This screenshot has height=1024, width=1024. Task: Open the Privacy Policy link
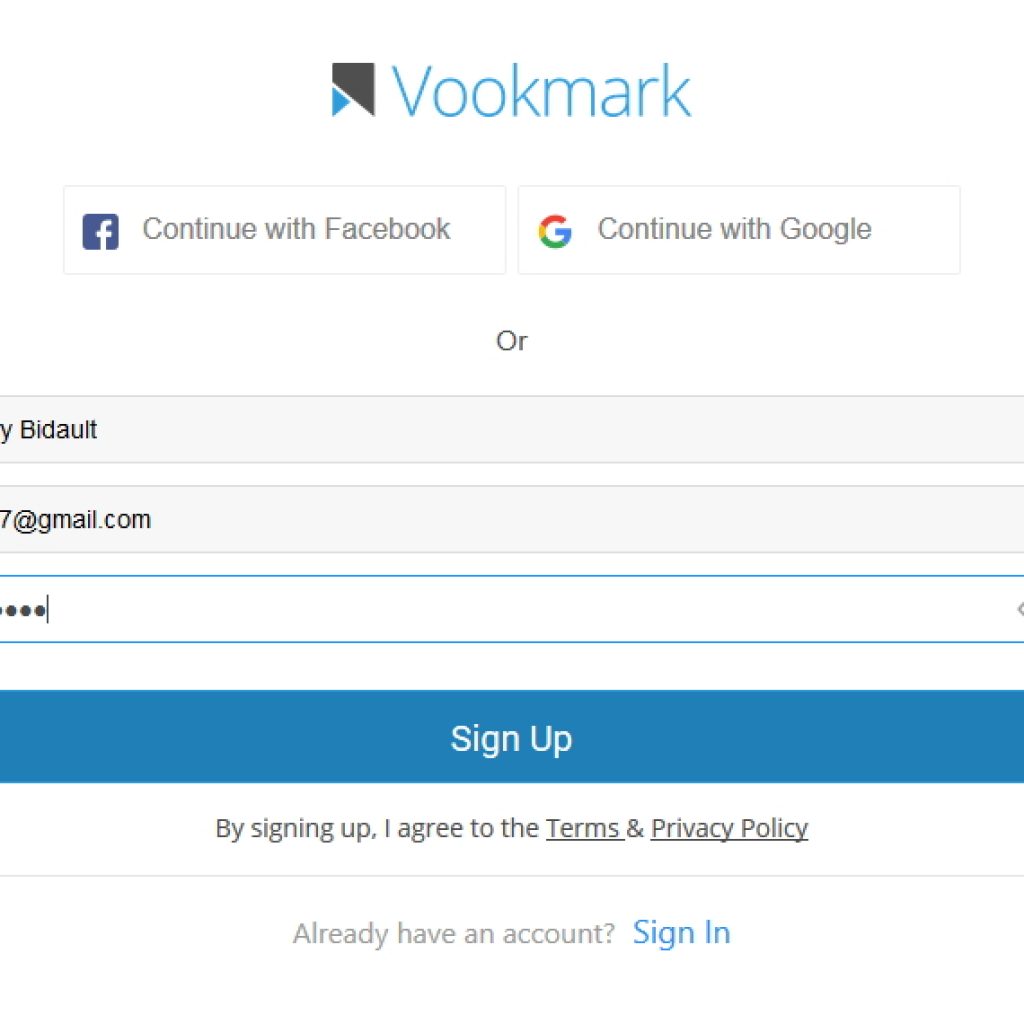tap(729, 828)
